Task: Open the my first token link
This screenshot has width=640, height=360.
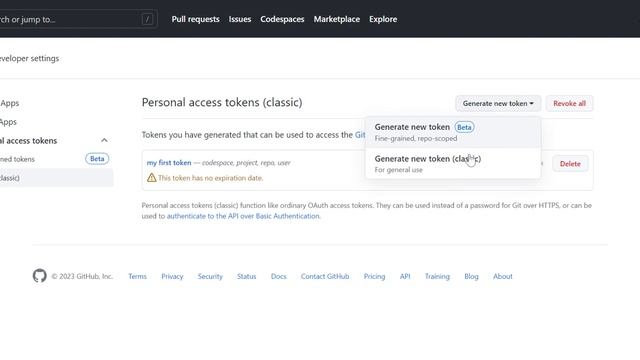Action: coord(169,162)
